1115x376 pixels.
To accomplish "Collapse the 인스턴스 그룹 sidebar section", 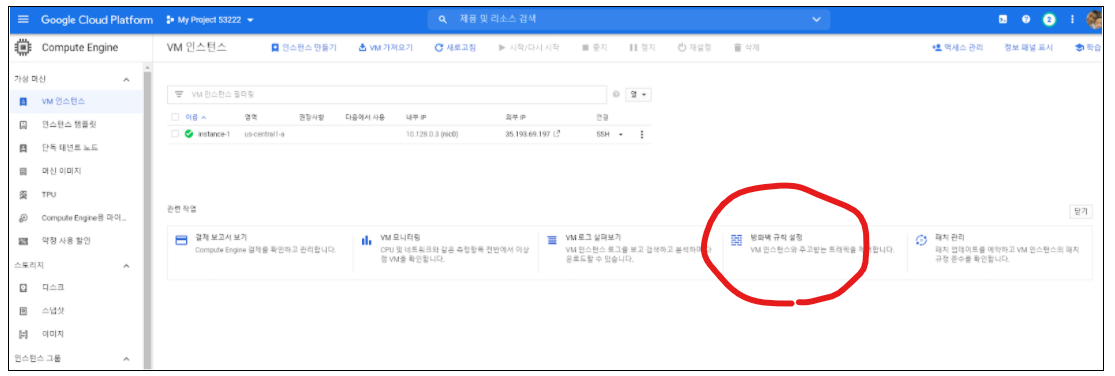I will click(127, 358).
